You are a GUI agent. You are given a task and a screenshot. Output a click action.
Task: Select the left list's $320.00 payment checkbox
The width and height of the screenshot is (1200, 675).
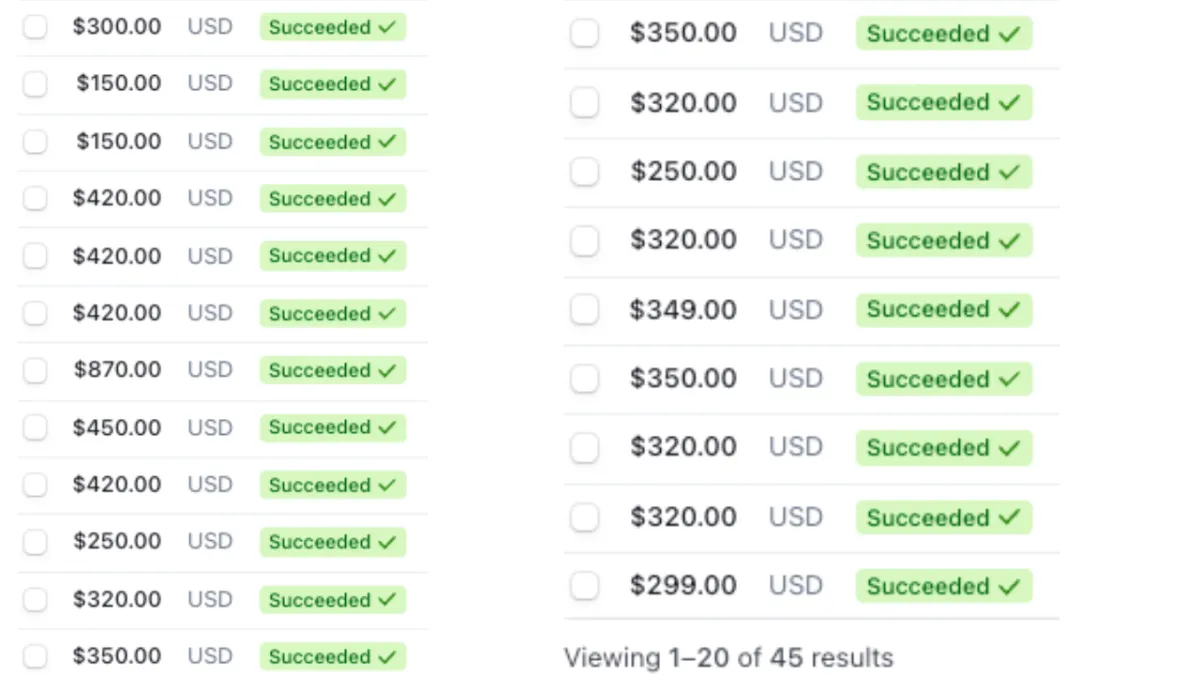(35, 600)
